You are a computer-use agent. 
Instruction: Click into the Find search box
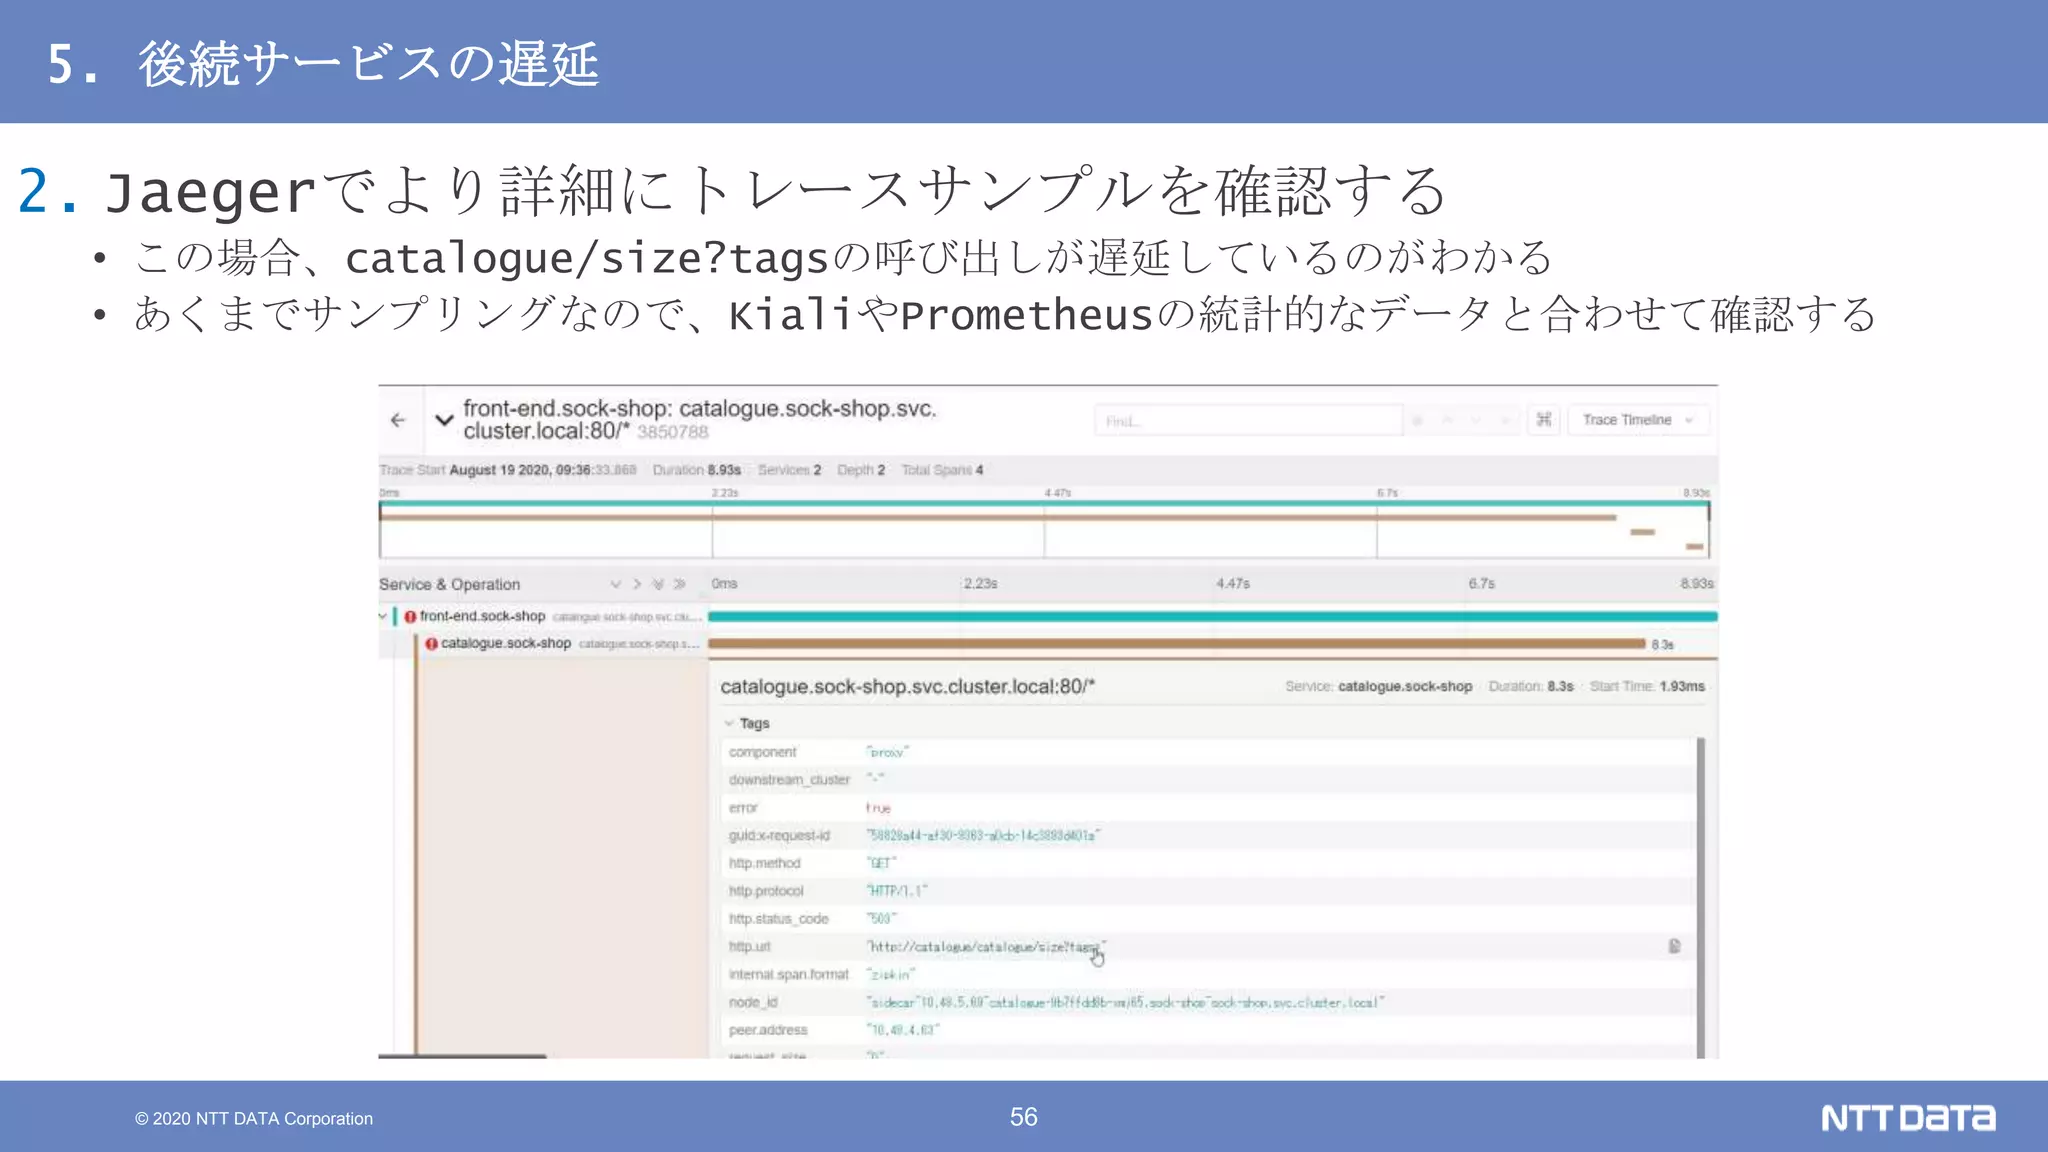1248,421
